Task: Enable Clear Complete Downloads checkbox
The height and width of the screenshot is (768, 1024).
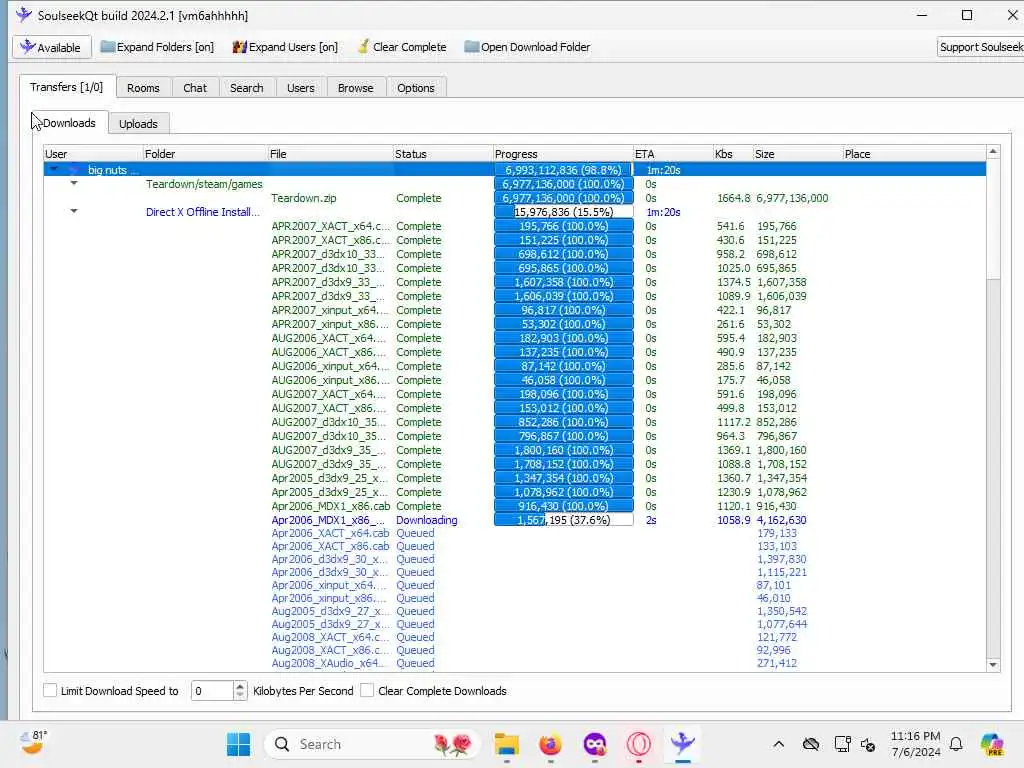Action: 367,690
